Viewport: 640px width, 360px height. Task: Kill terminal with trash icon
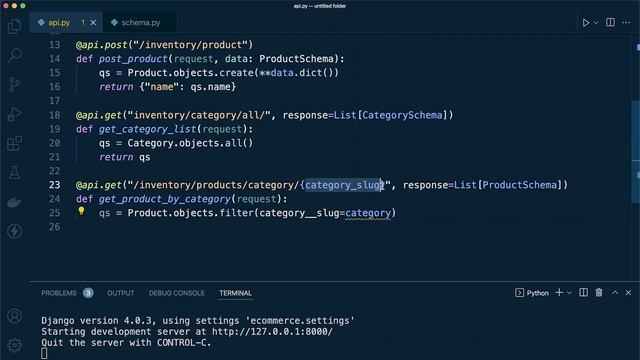pos(599,293)
